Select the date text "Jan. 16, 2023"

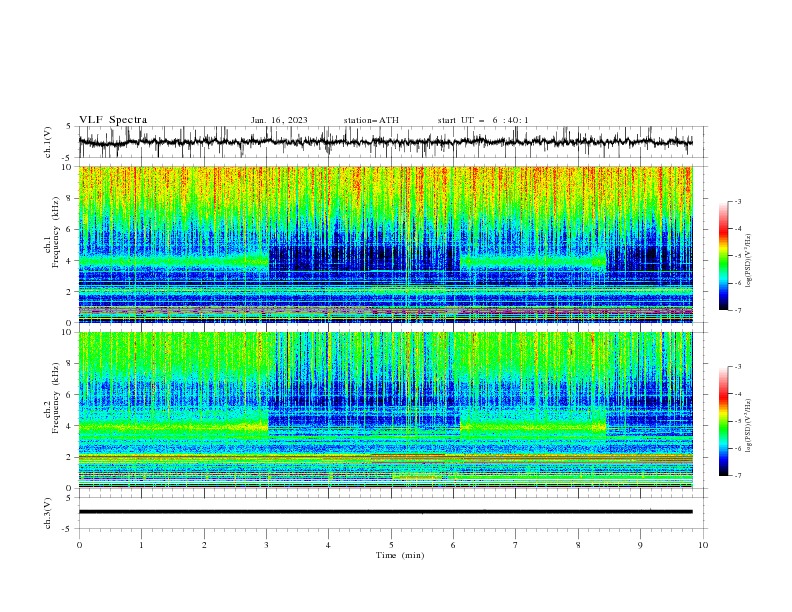(x=279, y=120)
